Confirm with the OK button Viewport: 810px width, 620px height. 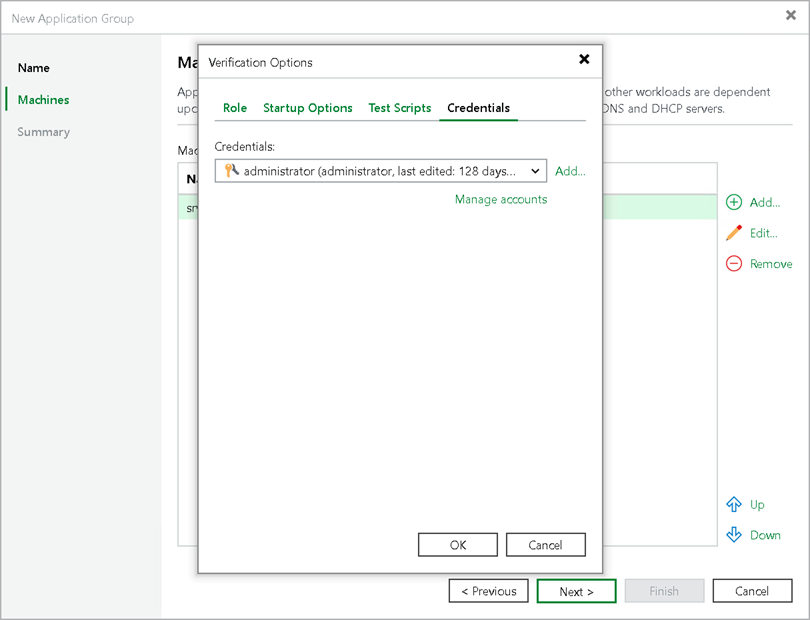(x=458, y=545)
